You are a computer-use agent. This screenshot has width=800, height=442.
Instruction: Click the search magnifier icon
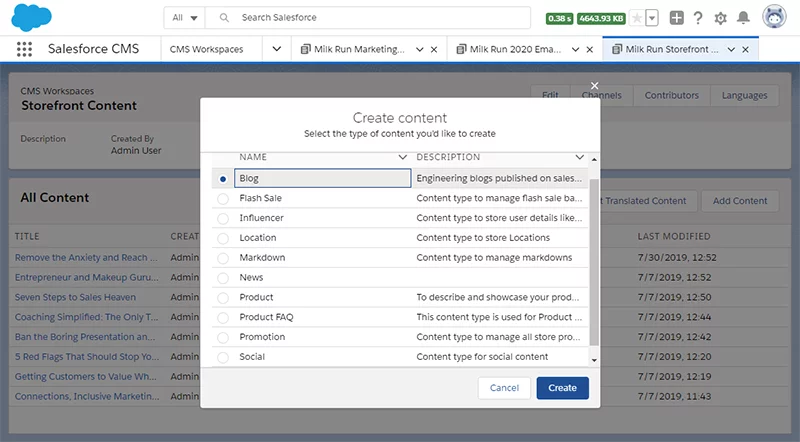pyautogui.click(x=224, y=17)
